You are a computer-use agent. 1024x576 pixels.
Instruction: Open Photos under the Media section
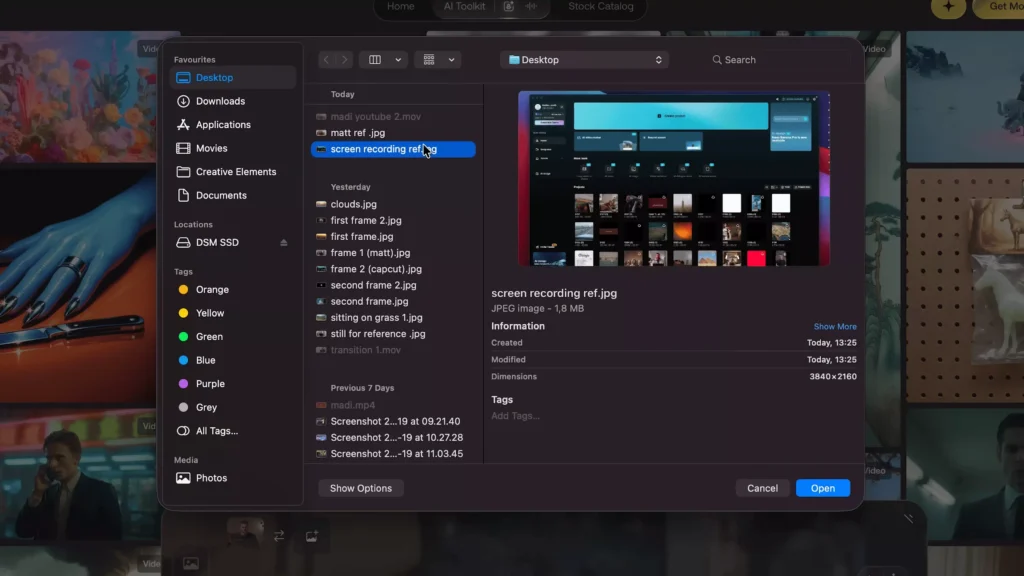pos(212,478)
